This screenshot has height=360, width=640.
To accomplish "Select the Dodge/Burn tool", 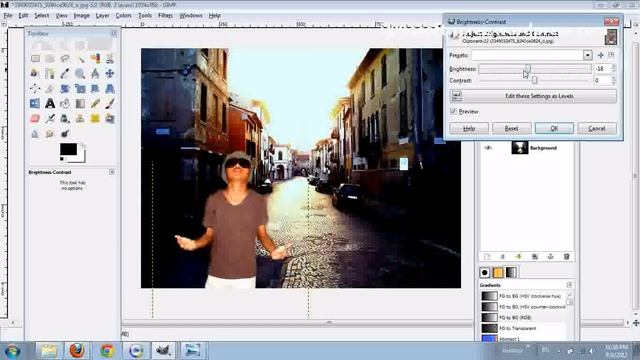I will coord(65,134).
